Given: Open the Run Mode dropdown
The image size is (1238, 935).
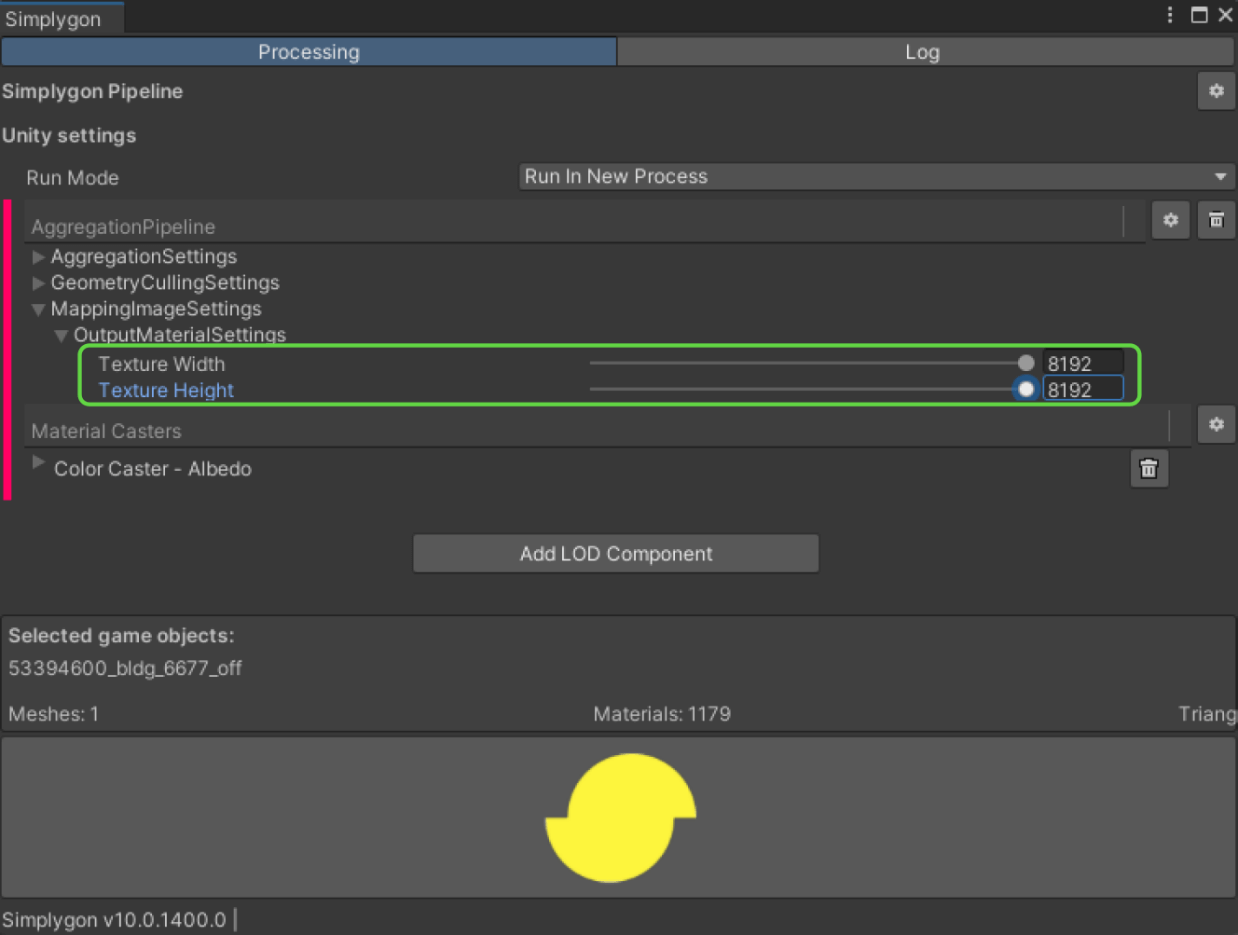Looking at the screenshot, I should click(877, 176).
